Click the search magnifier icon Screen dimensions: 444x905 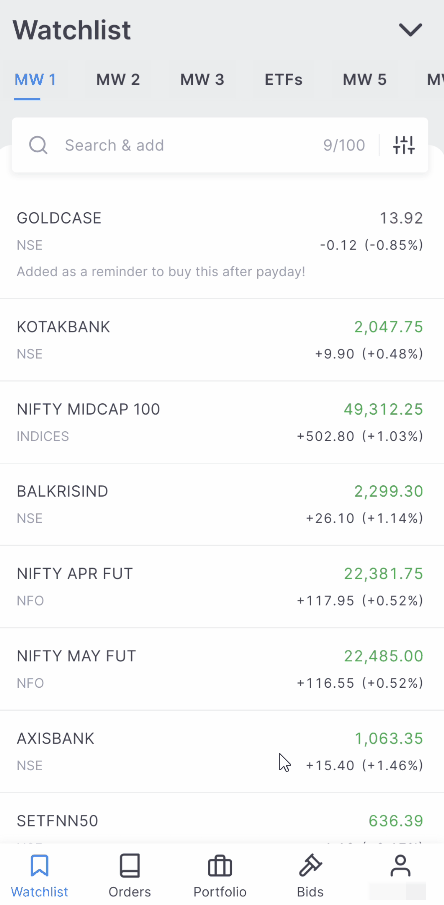38,145
